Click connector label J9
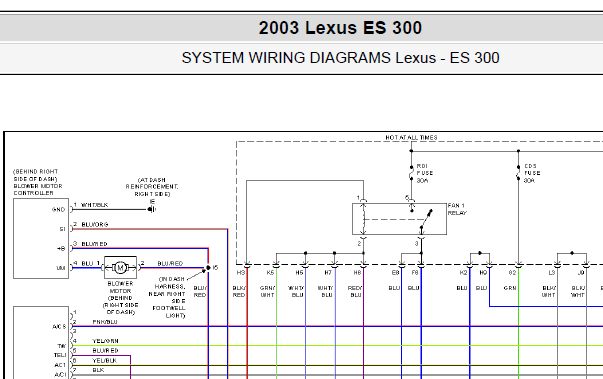 581,273
